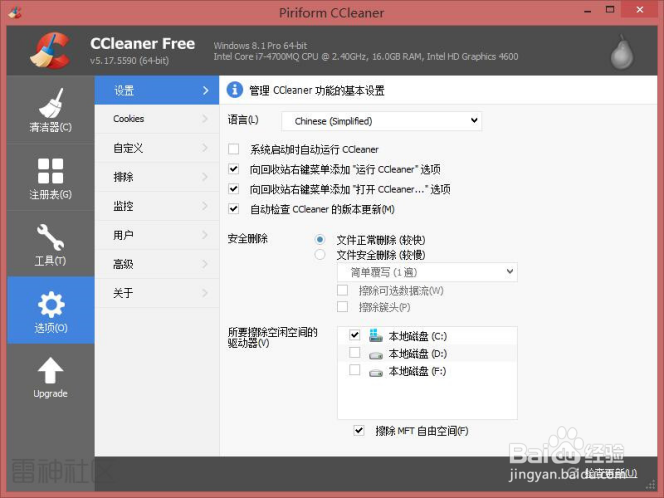Screen dimensions: 664x498
Task: Click the version text v5.17.5590
Action: [x=130, y=61]
